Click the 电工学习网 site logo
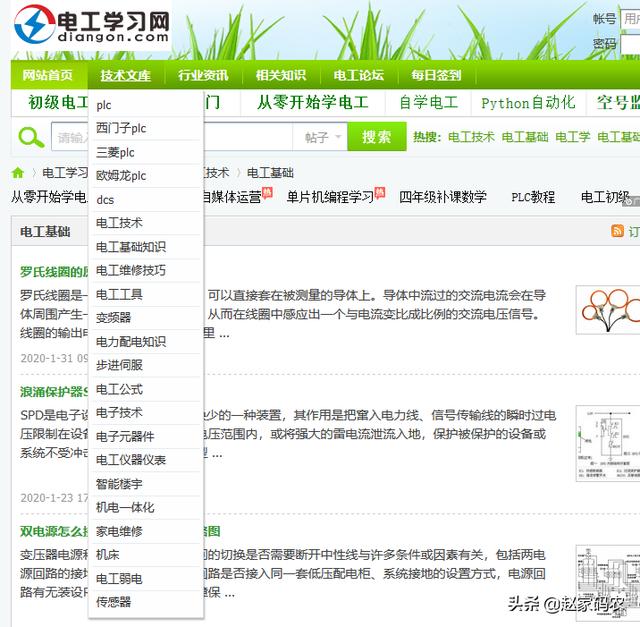The height and width of the screenshot is (627, 640). pos(91,24)
